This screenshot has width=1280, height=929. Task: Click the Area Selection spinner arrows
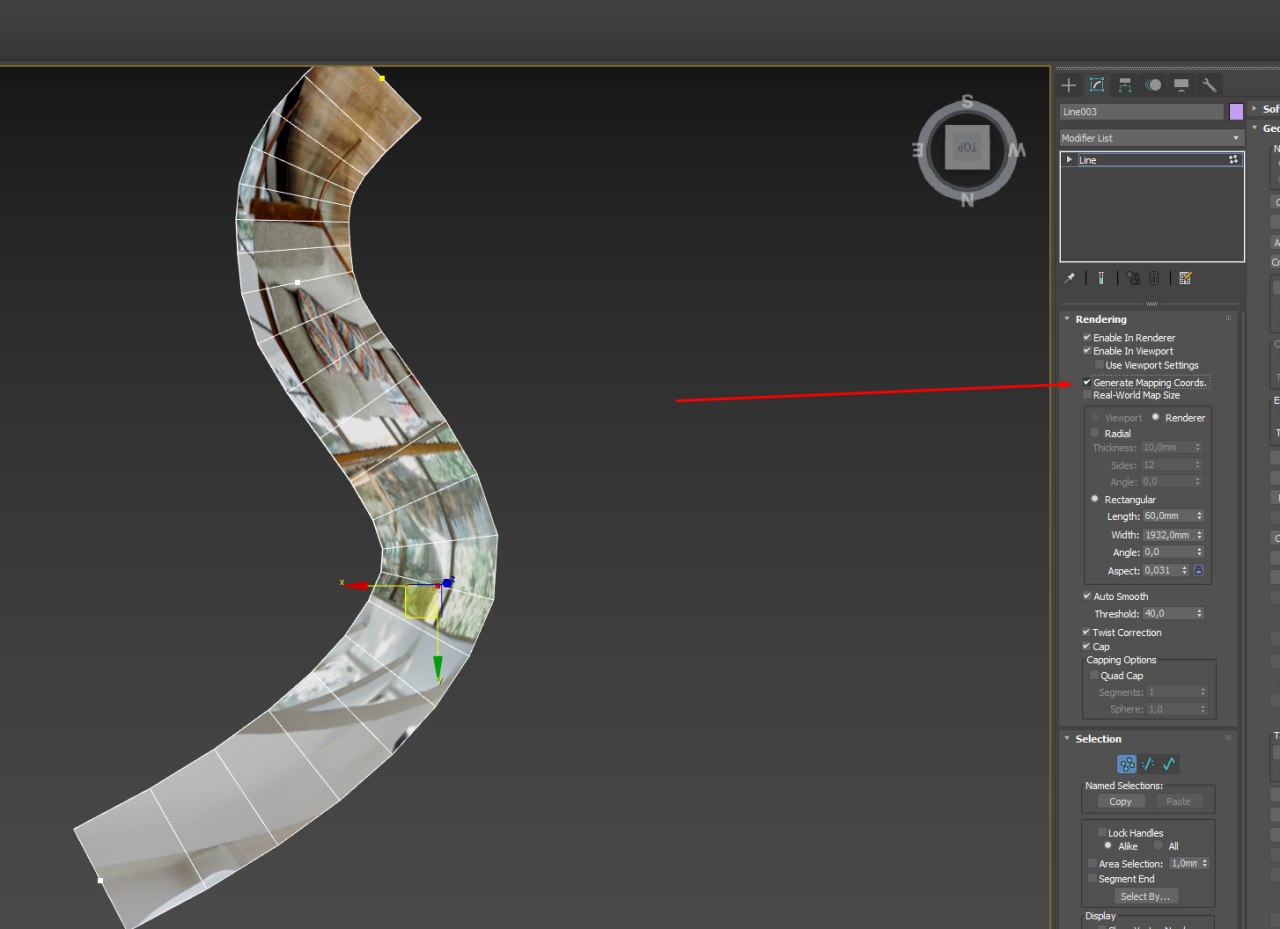1205,863
